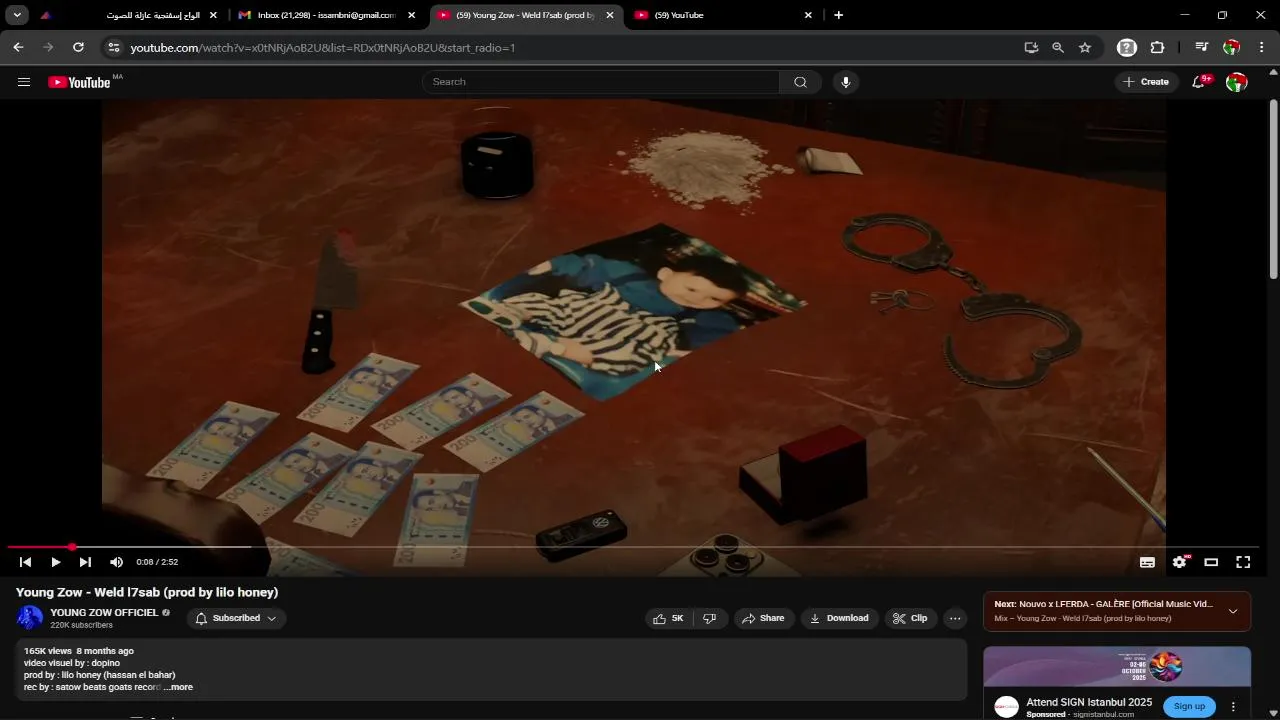Viewport: 1280px width, 720px height.
Task: Go back in browser history
Action: 18,47
